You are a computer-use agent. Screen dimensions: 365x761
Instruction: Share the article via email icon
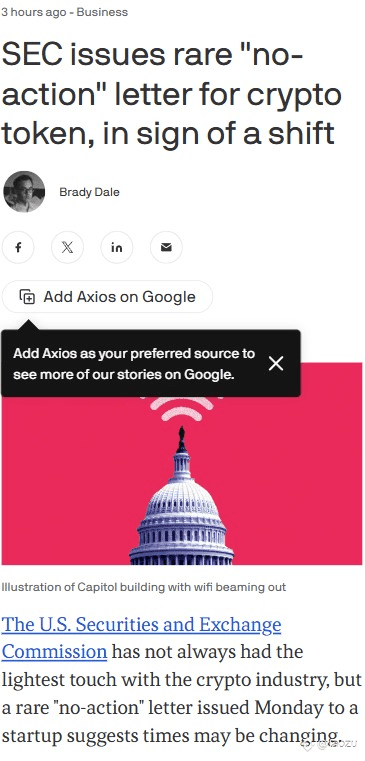(166, 248)
